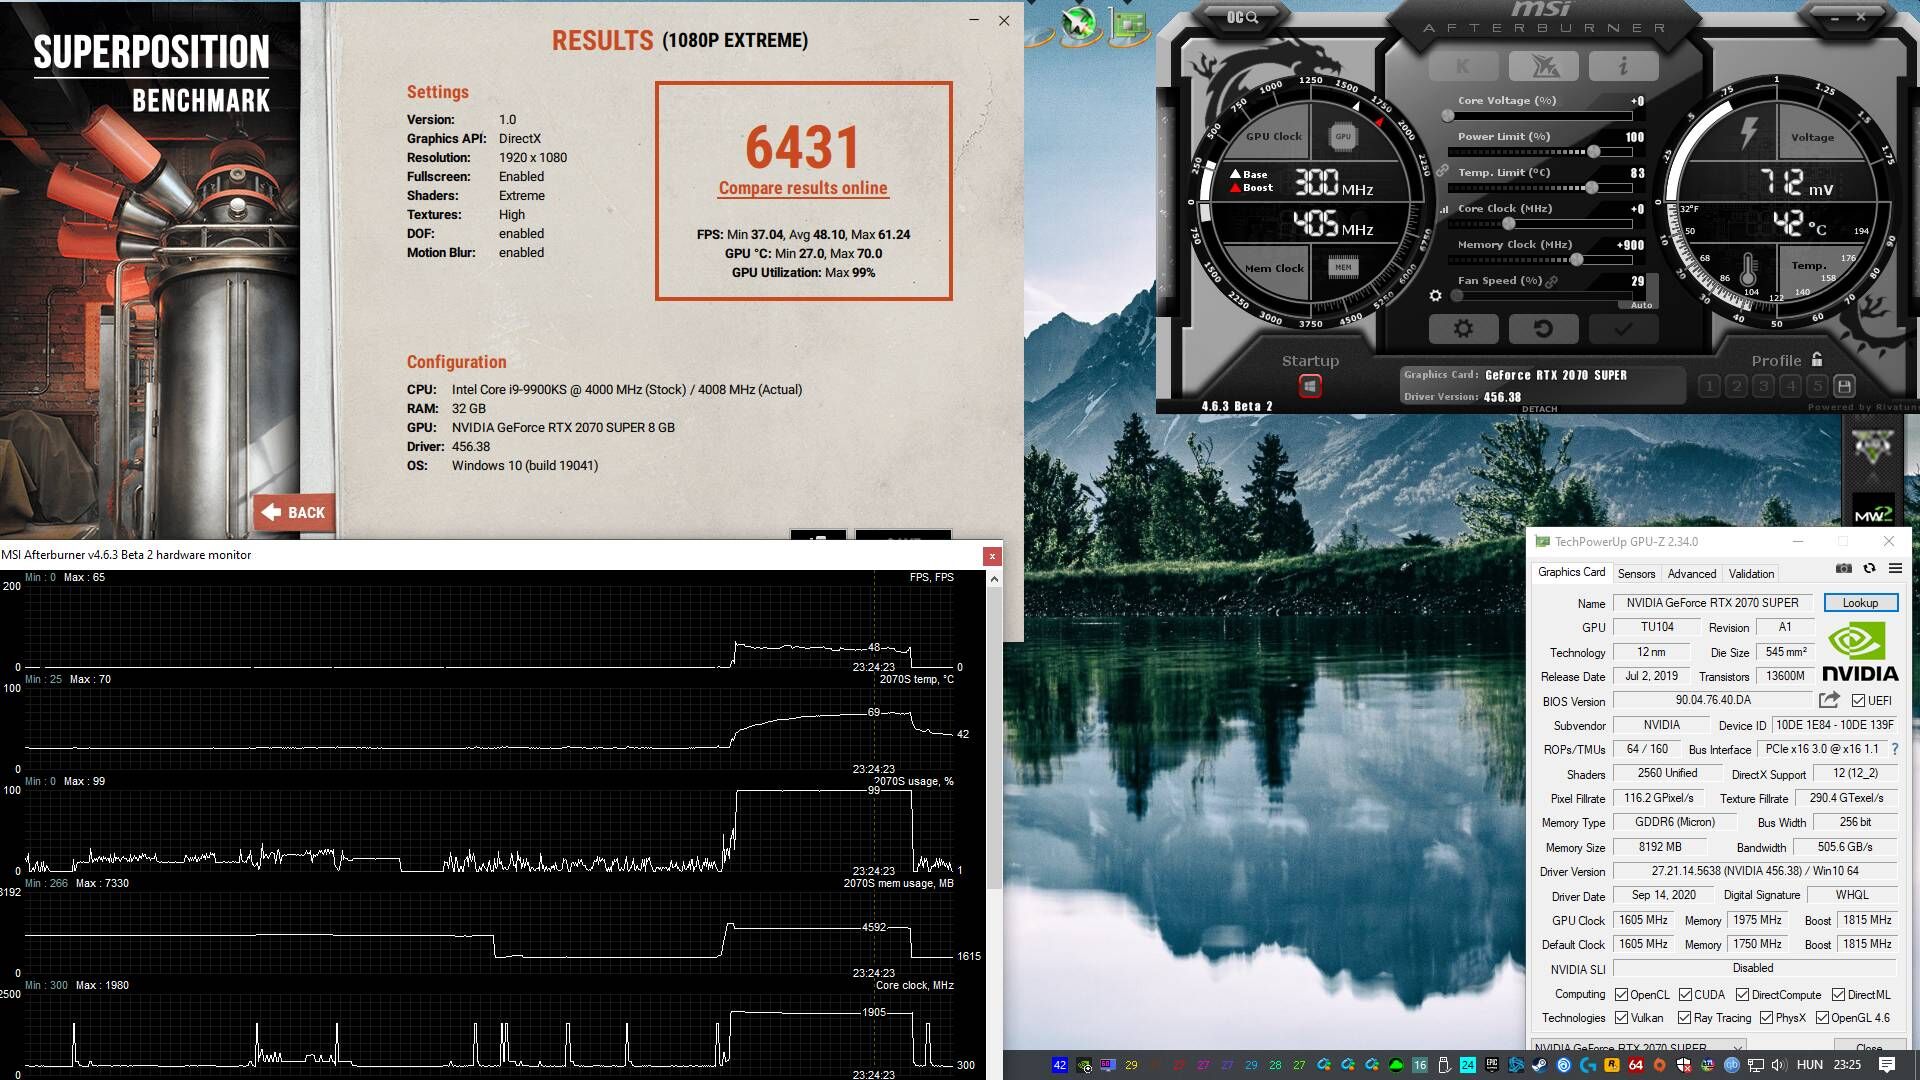Image resolution: width=1920 pixels, height=1080 pixels.
Task: Apply settings with the checkmark button
Action: [x=1623, y=329]
